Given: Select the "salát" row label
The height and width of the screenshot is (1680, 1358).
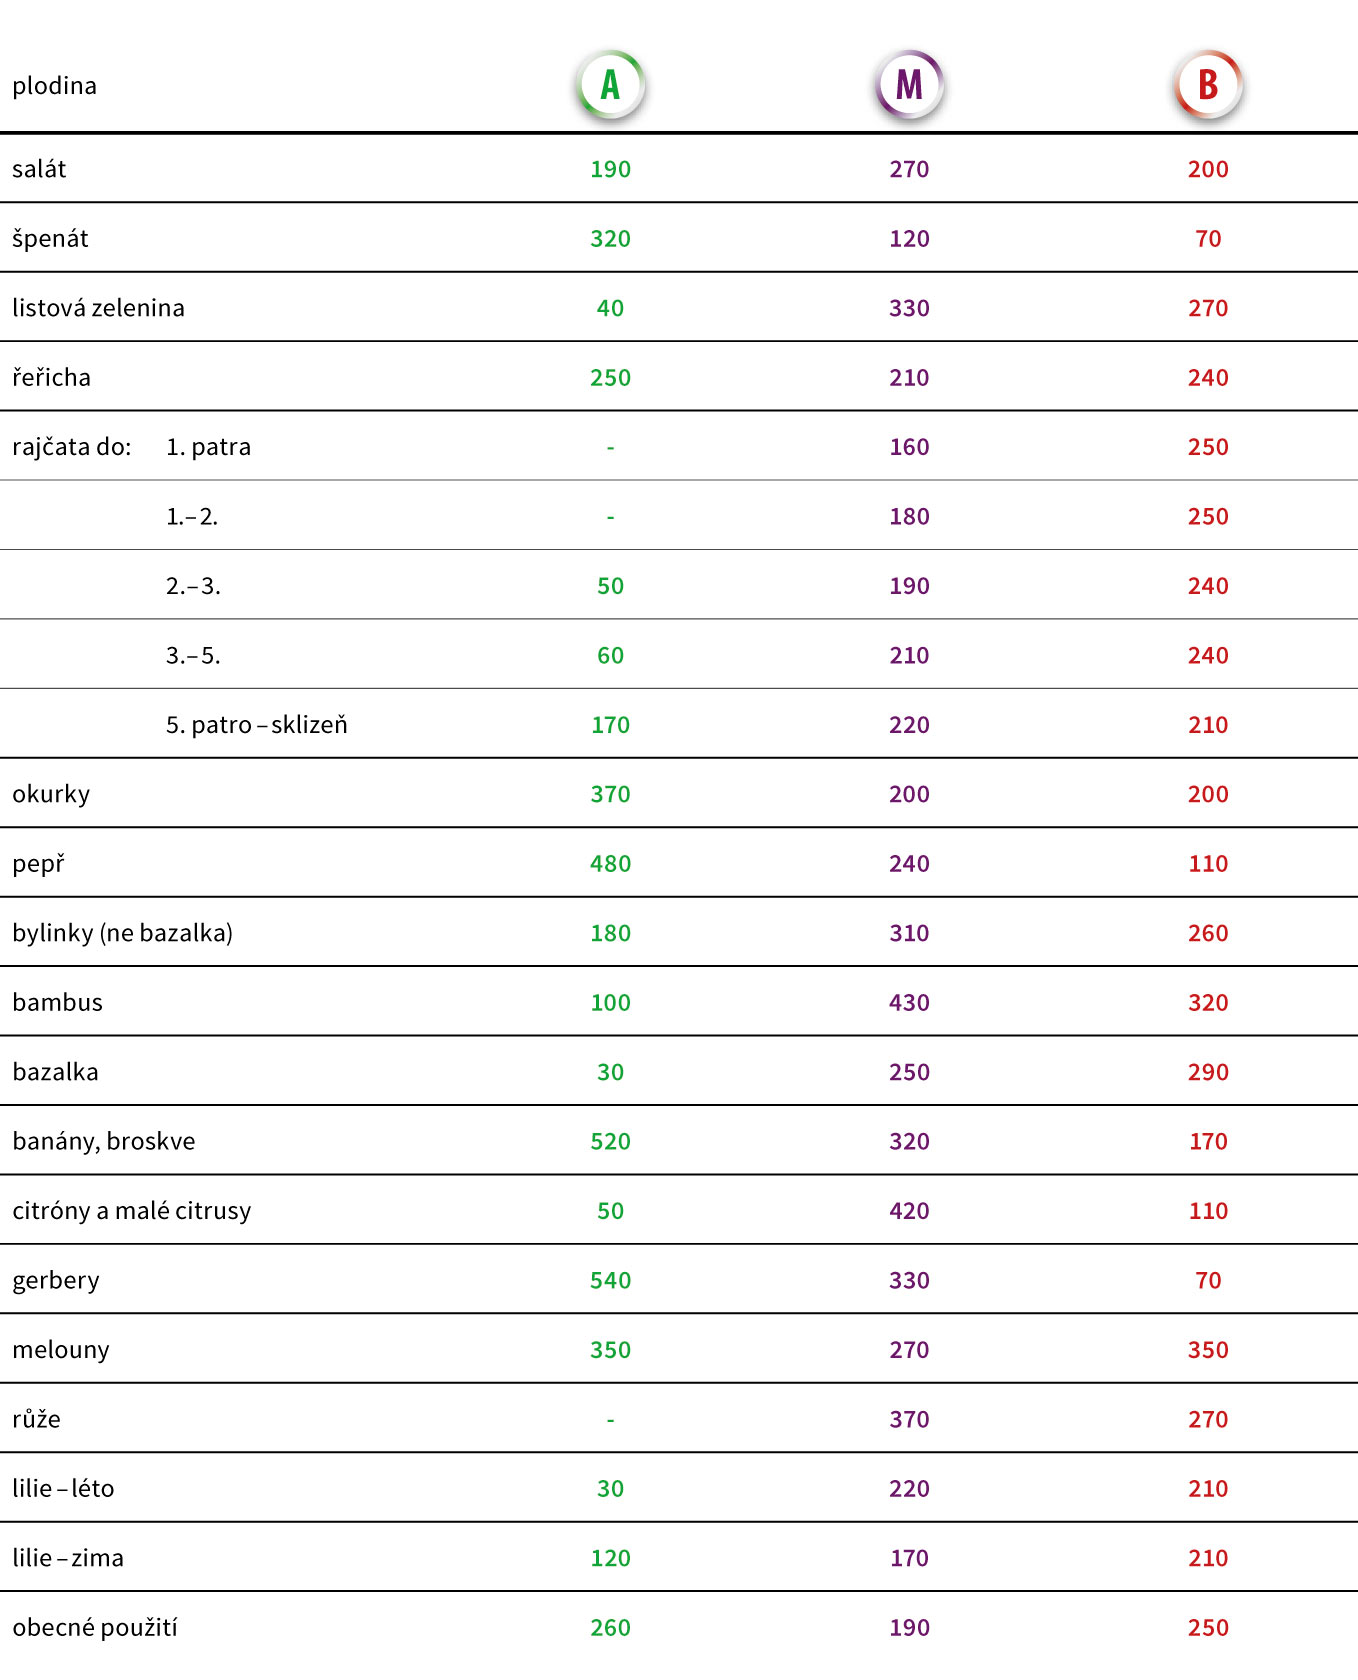Looking at the screenshot, I should pos(40,169).
